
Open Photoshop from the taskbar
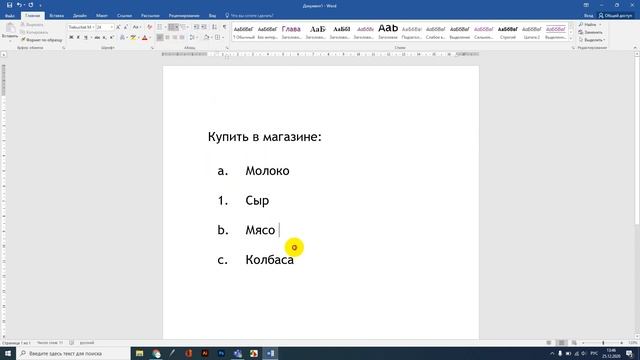[x=221, y=353]
